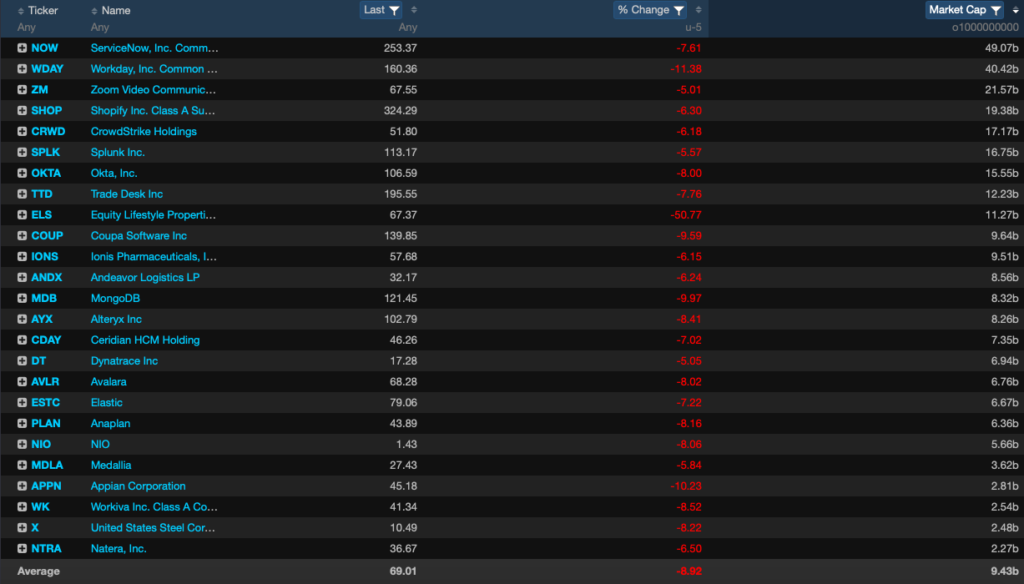Screen dimensions: 1024x584
Task: Click plus icon beside PLAN
Action: (22, 423)
